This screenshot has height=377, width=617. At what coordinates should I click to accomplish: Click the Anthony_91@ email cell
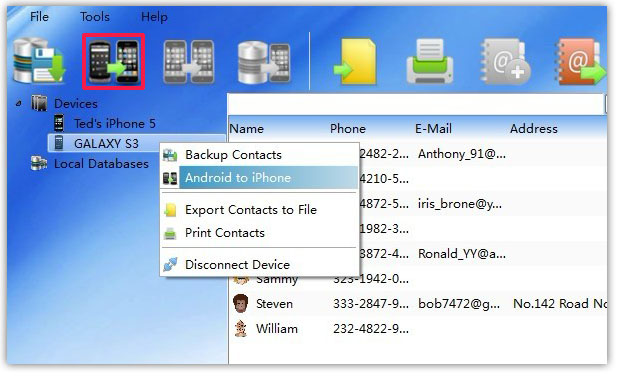click(x=462, y=154)
